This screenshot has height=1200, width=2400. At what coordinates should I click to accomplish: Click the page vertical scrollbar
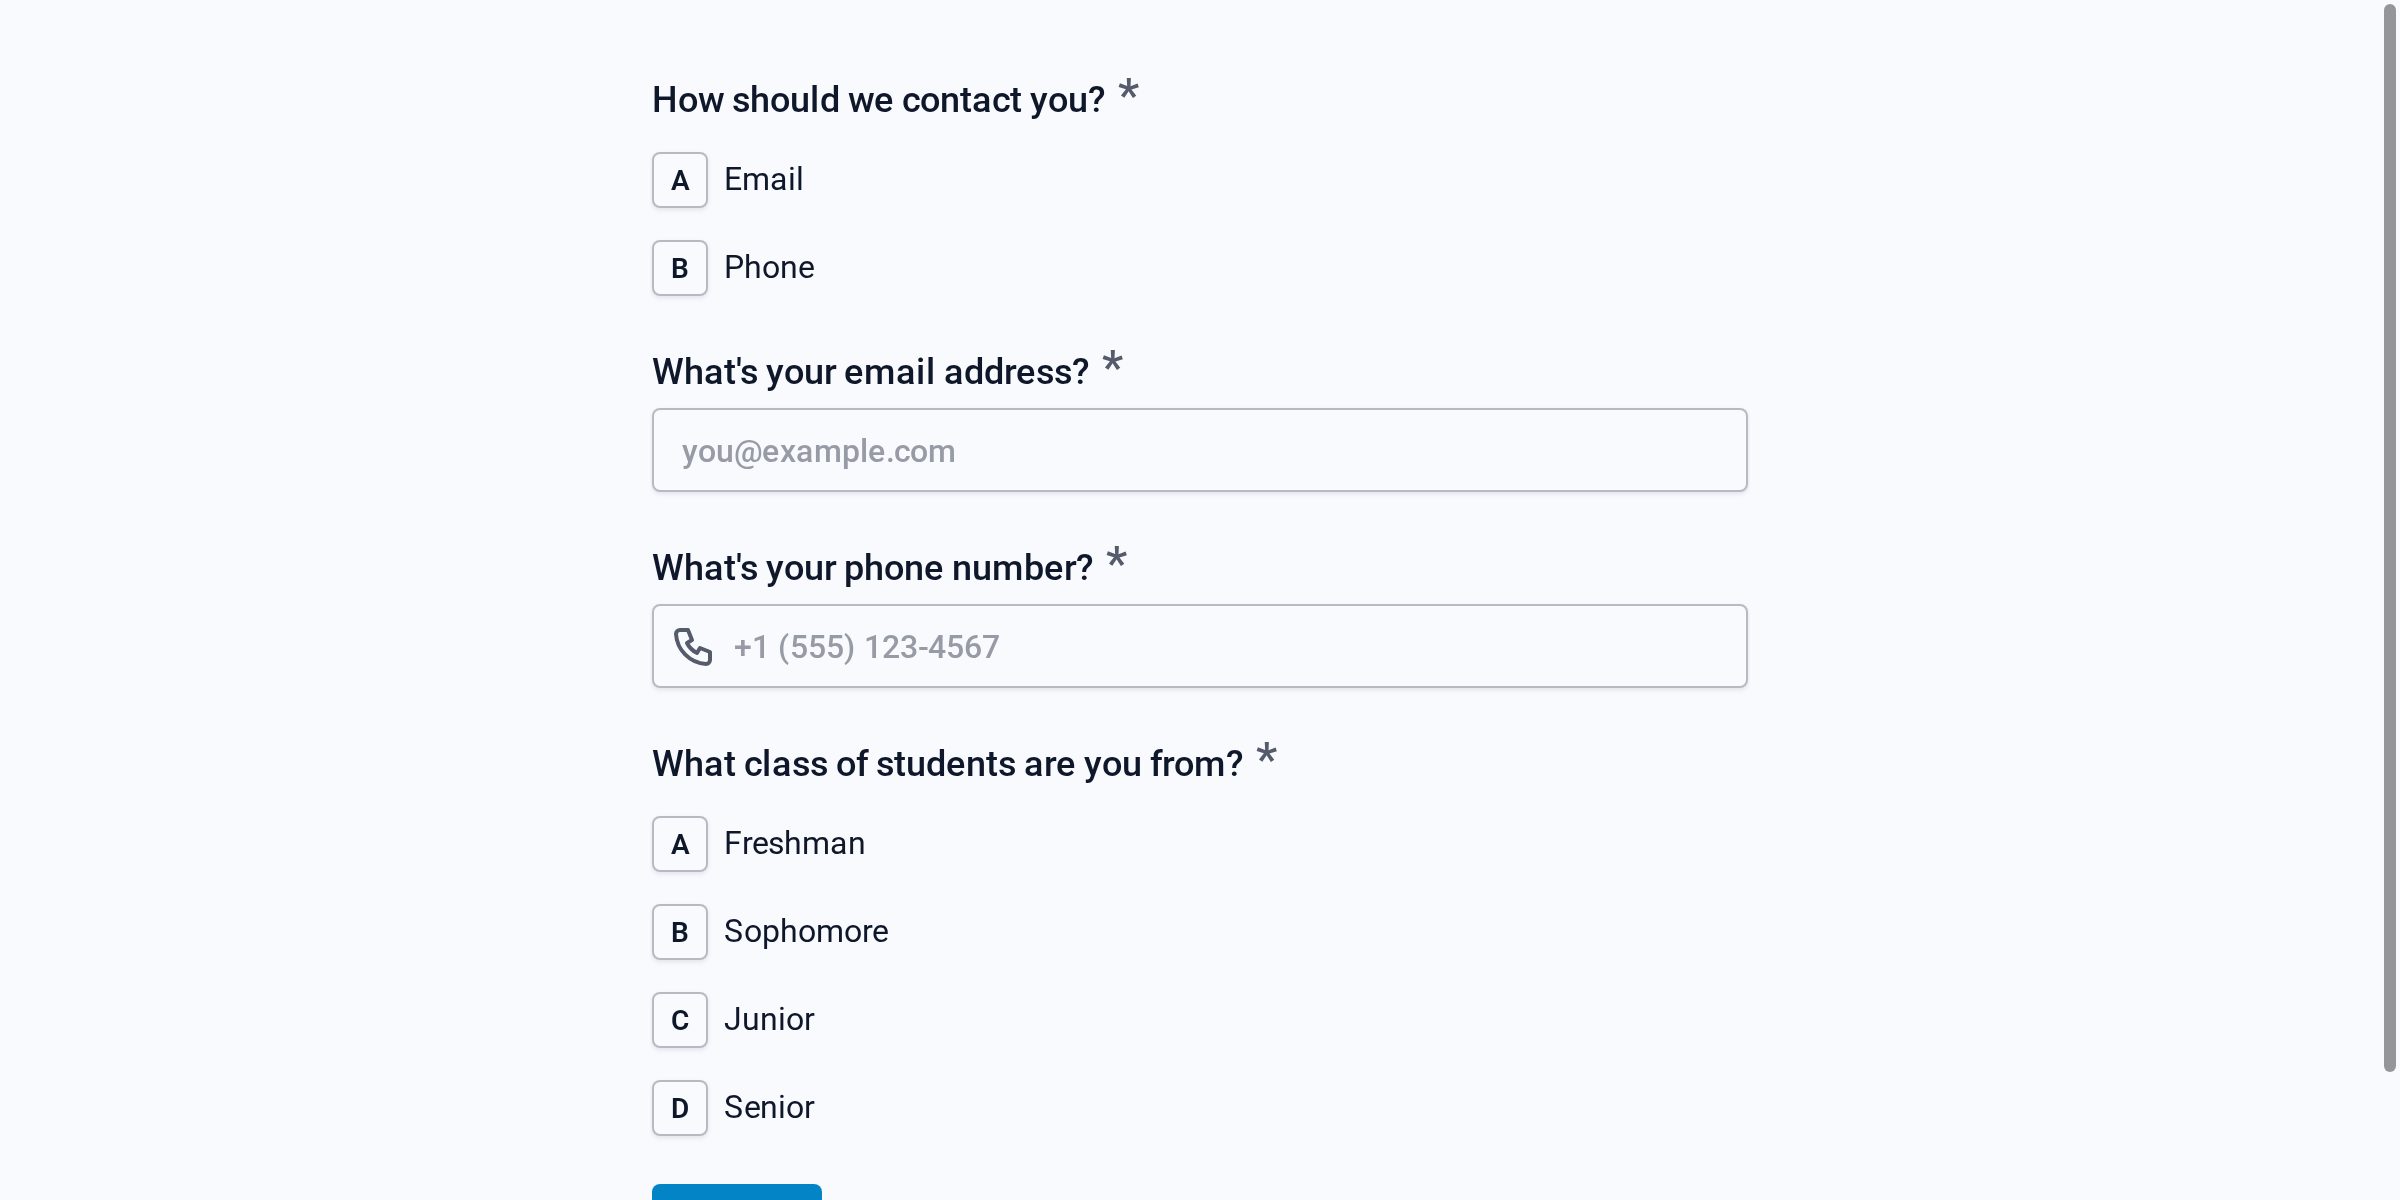[2389, 540]
